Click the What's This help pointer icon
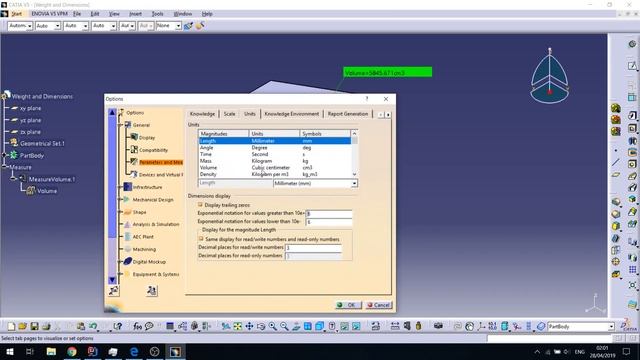This screenshot has width=640, height=360. (x=118, y=326)
